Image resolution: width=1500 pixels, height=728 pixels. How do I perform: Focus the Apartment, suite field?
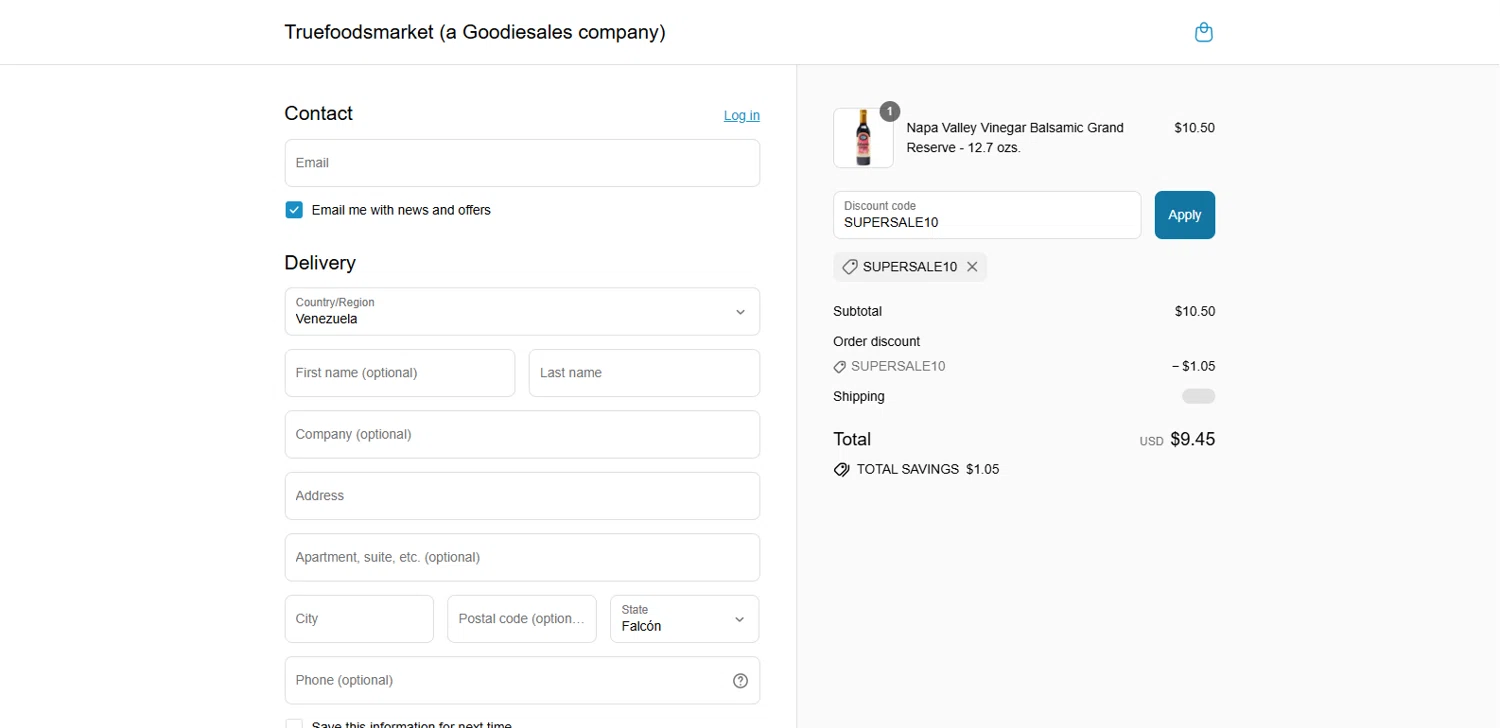(x=522, y=557)
